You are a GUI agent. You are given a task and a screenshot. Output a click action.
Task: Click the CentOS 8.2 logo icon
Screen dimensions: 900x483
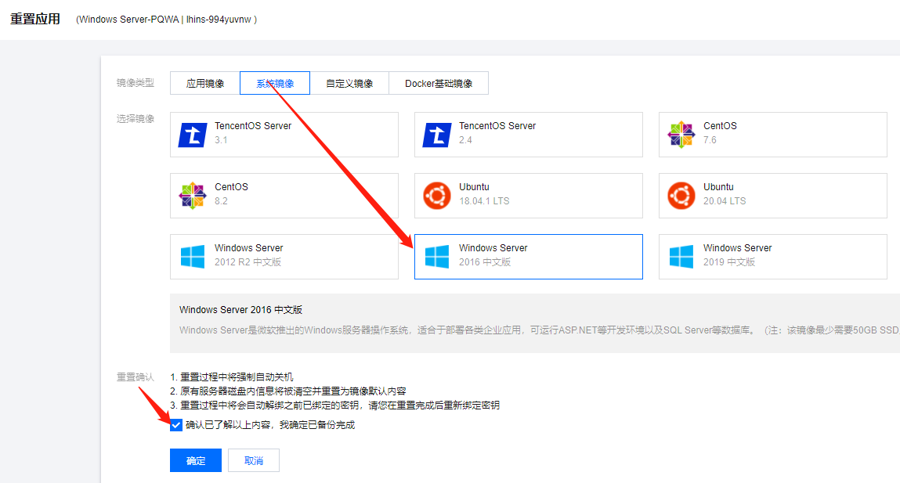coord(193,195)
